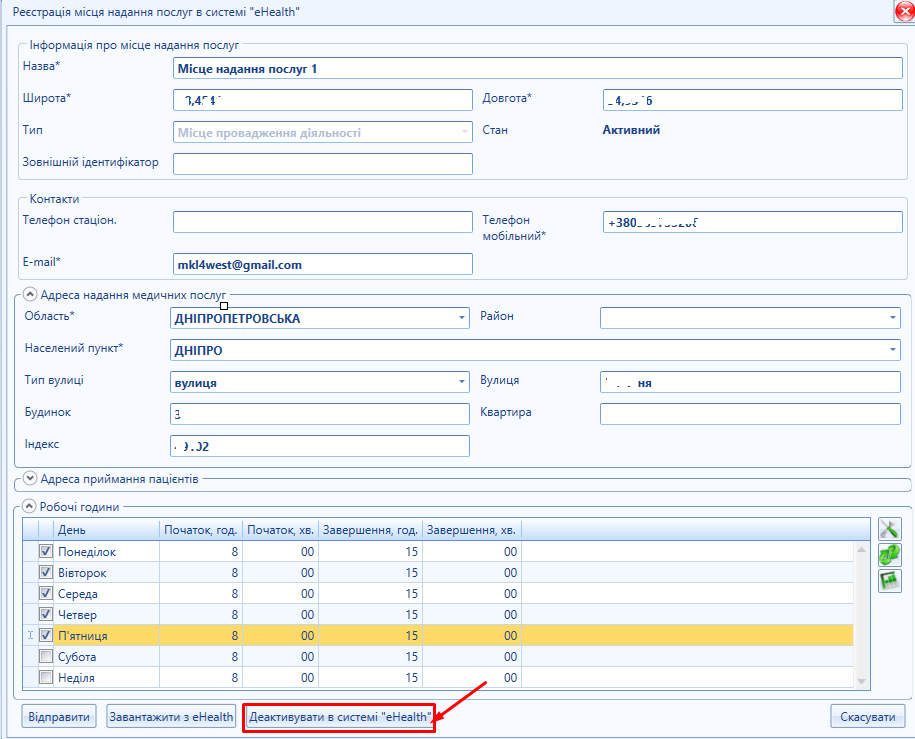Click the Відправити button
Image resolution: width=915 pixels, height=739 pixels.
59,716
